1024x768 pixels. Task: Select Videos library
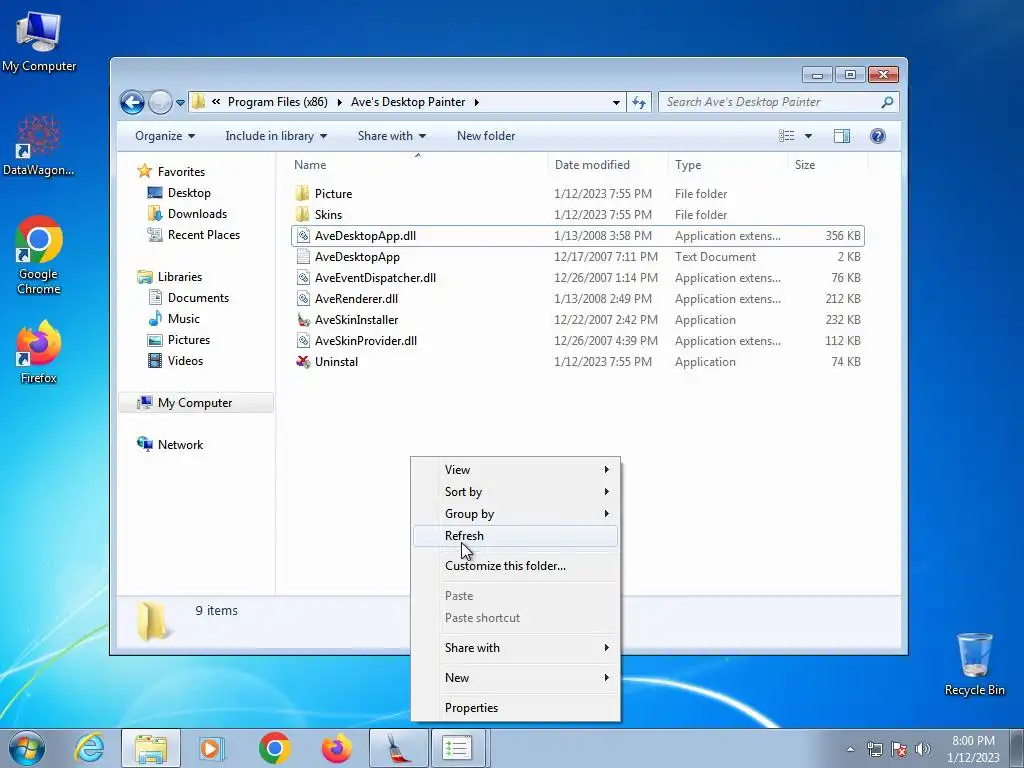point(185,360)
